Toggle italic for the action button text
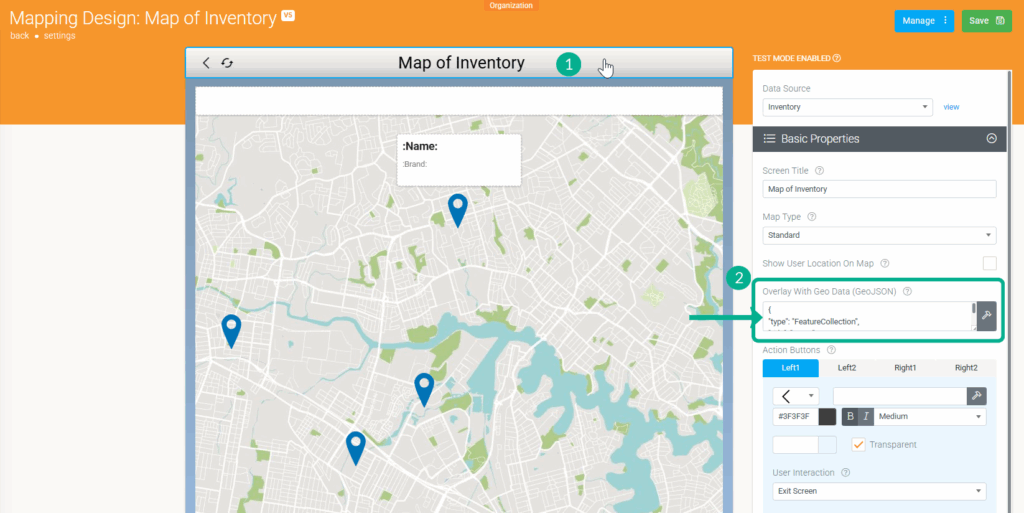The image size is (1024, 513). point(866,416)
